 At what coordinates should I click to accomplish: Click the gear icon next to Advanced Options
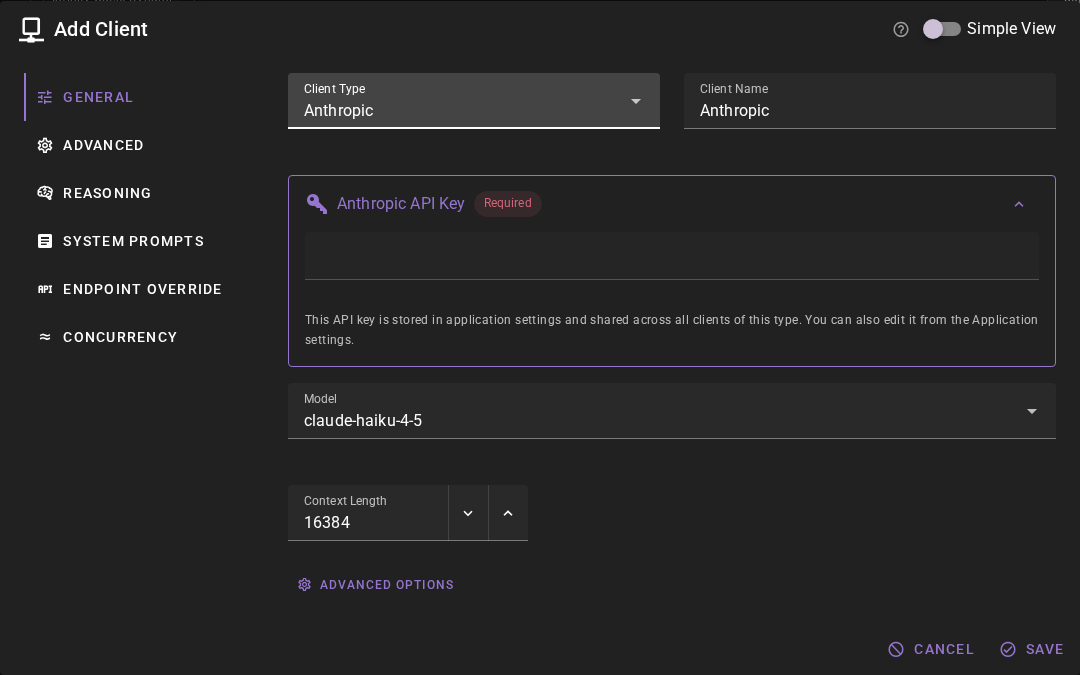coord(304,585)
